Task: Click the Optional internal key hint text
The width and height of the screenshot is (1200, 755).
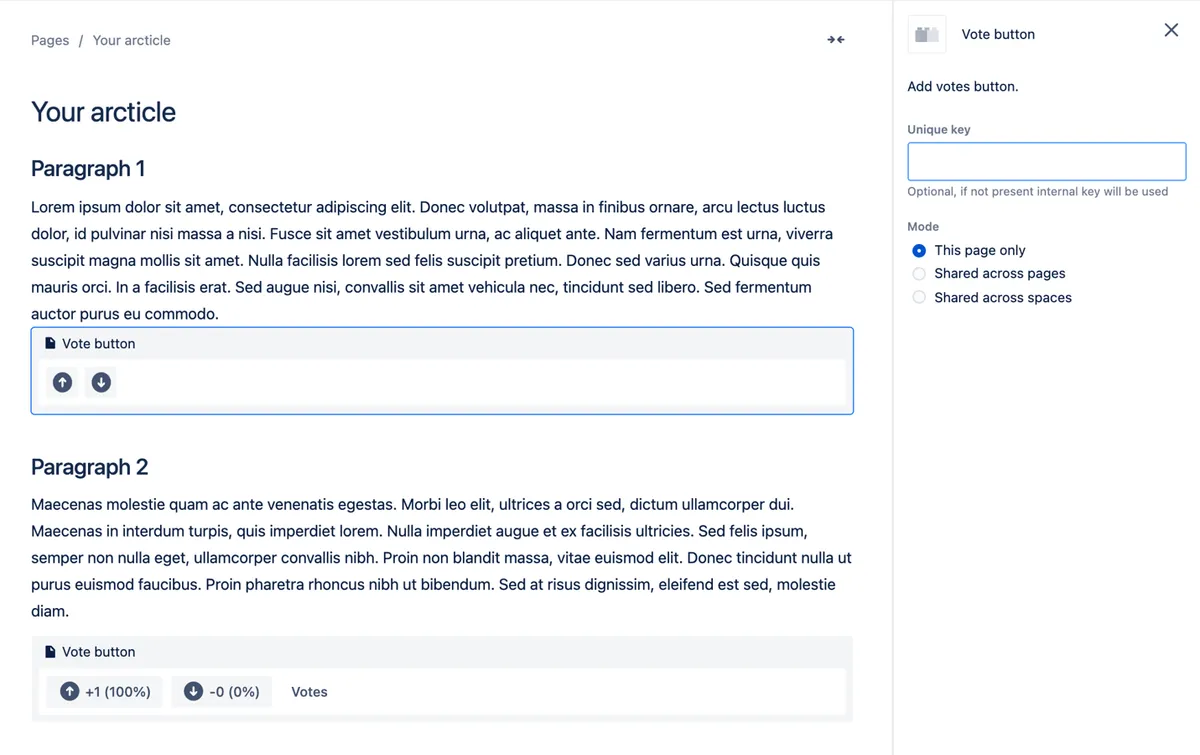Action: coord(1037,191)
